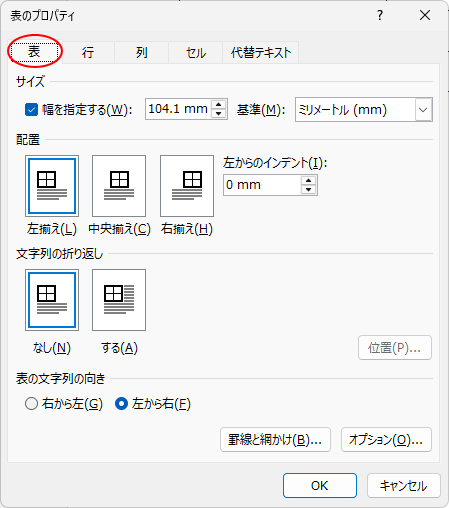Decrease left indent with down spinner arrow
The width and height of the screenshot is (449, 508).
point(308,189)
